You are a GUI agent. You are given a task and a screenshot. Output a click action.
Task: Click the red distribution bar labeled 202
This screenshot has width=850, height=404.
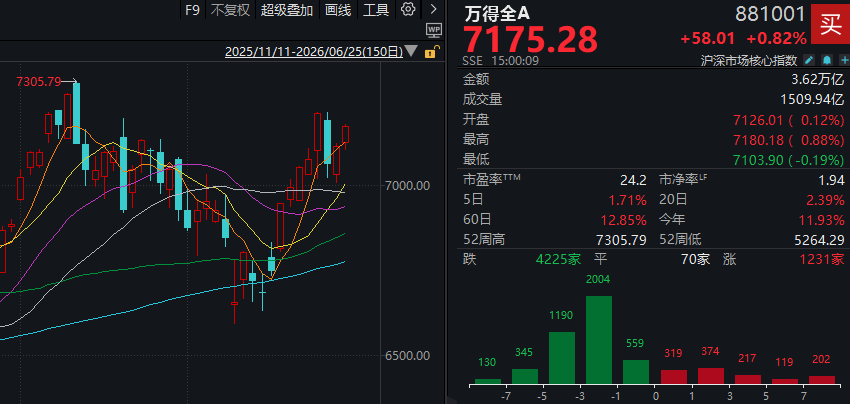pos(822,380)
